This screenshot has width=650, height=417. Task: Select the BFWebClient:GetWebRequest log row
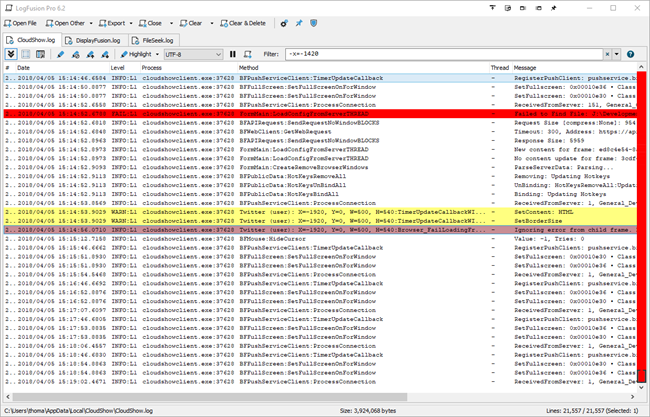click(x=320, y=131)
